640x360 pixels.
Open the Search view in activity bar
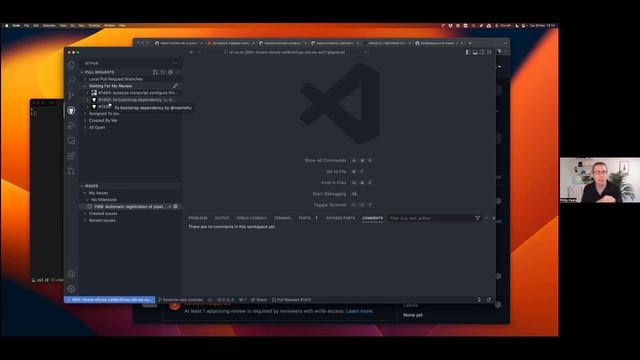coord(71,80)
